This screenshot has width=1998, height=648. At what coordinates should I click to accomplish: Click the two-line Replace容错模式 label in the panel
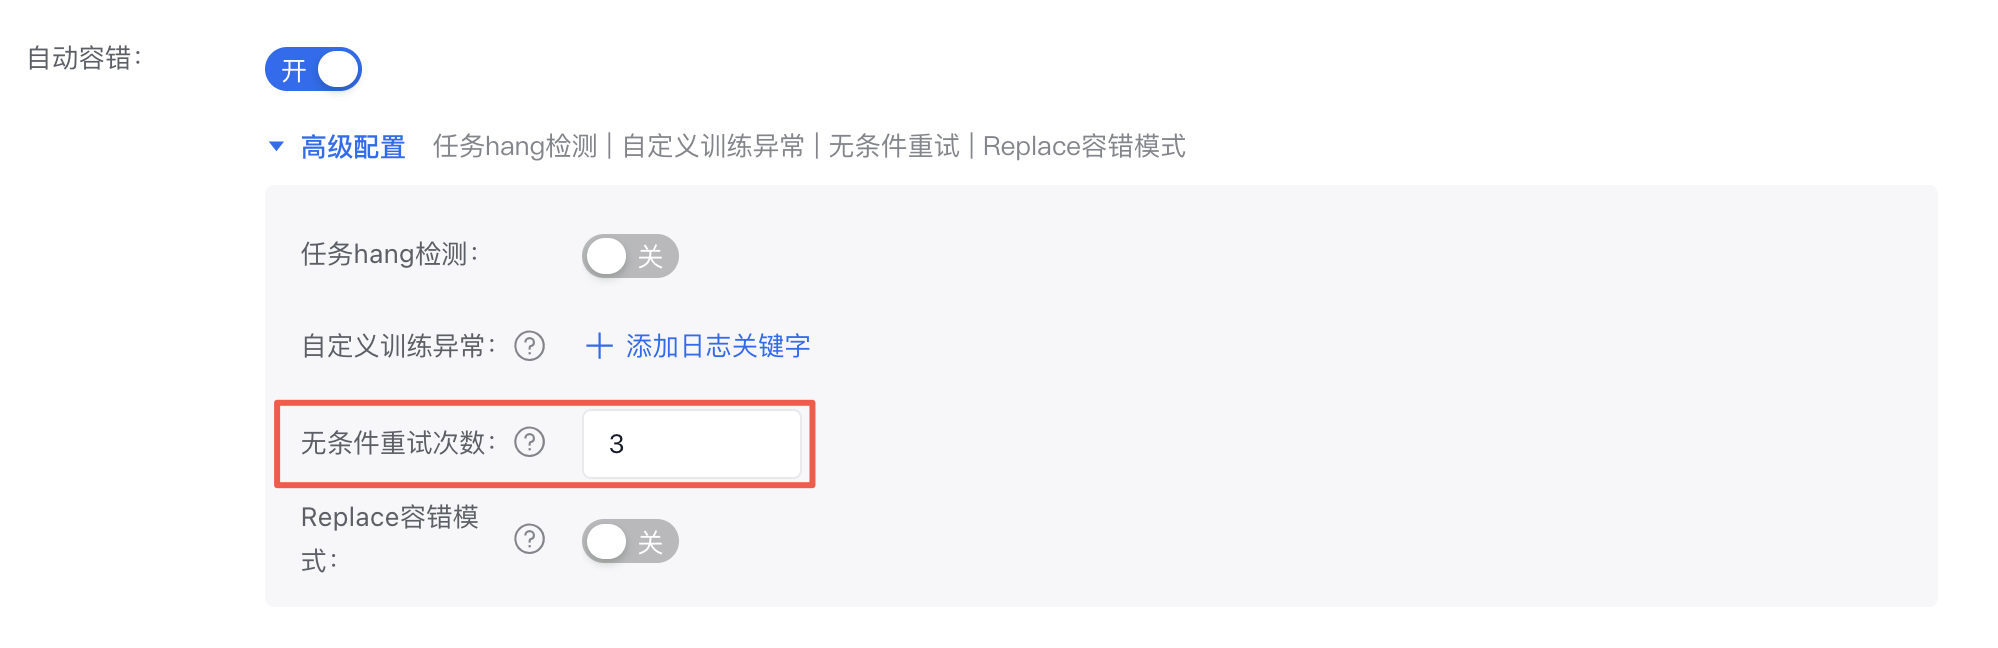389,538
